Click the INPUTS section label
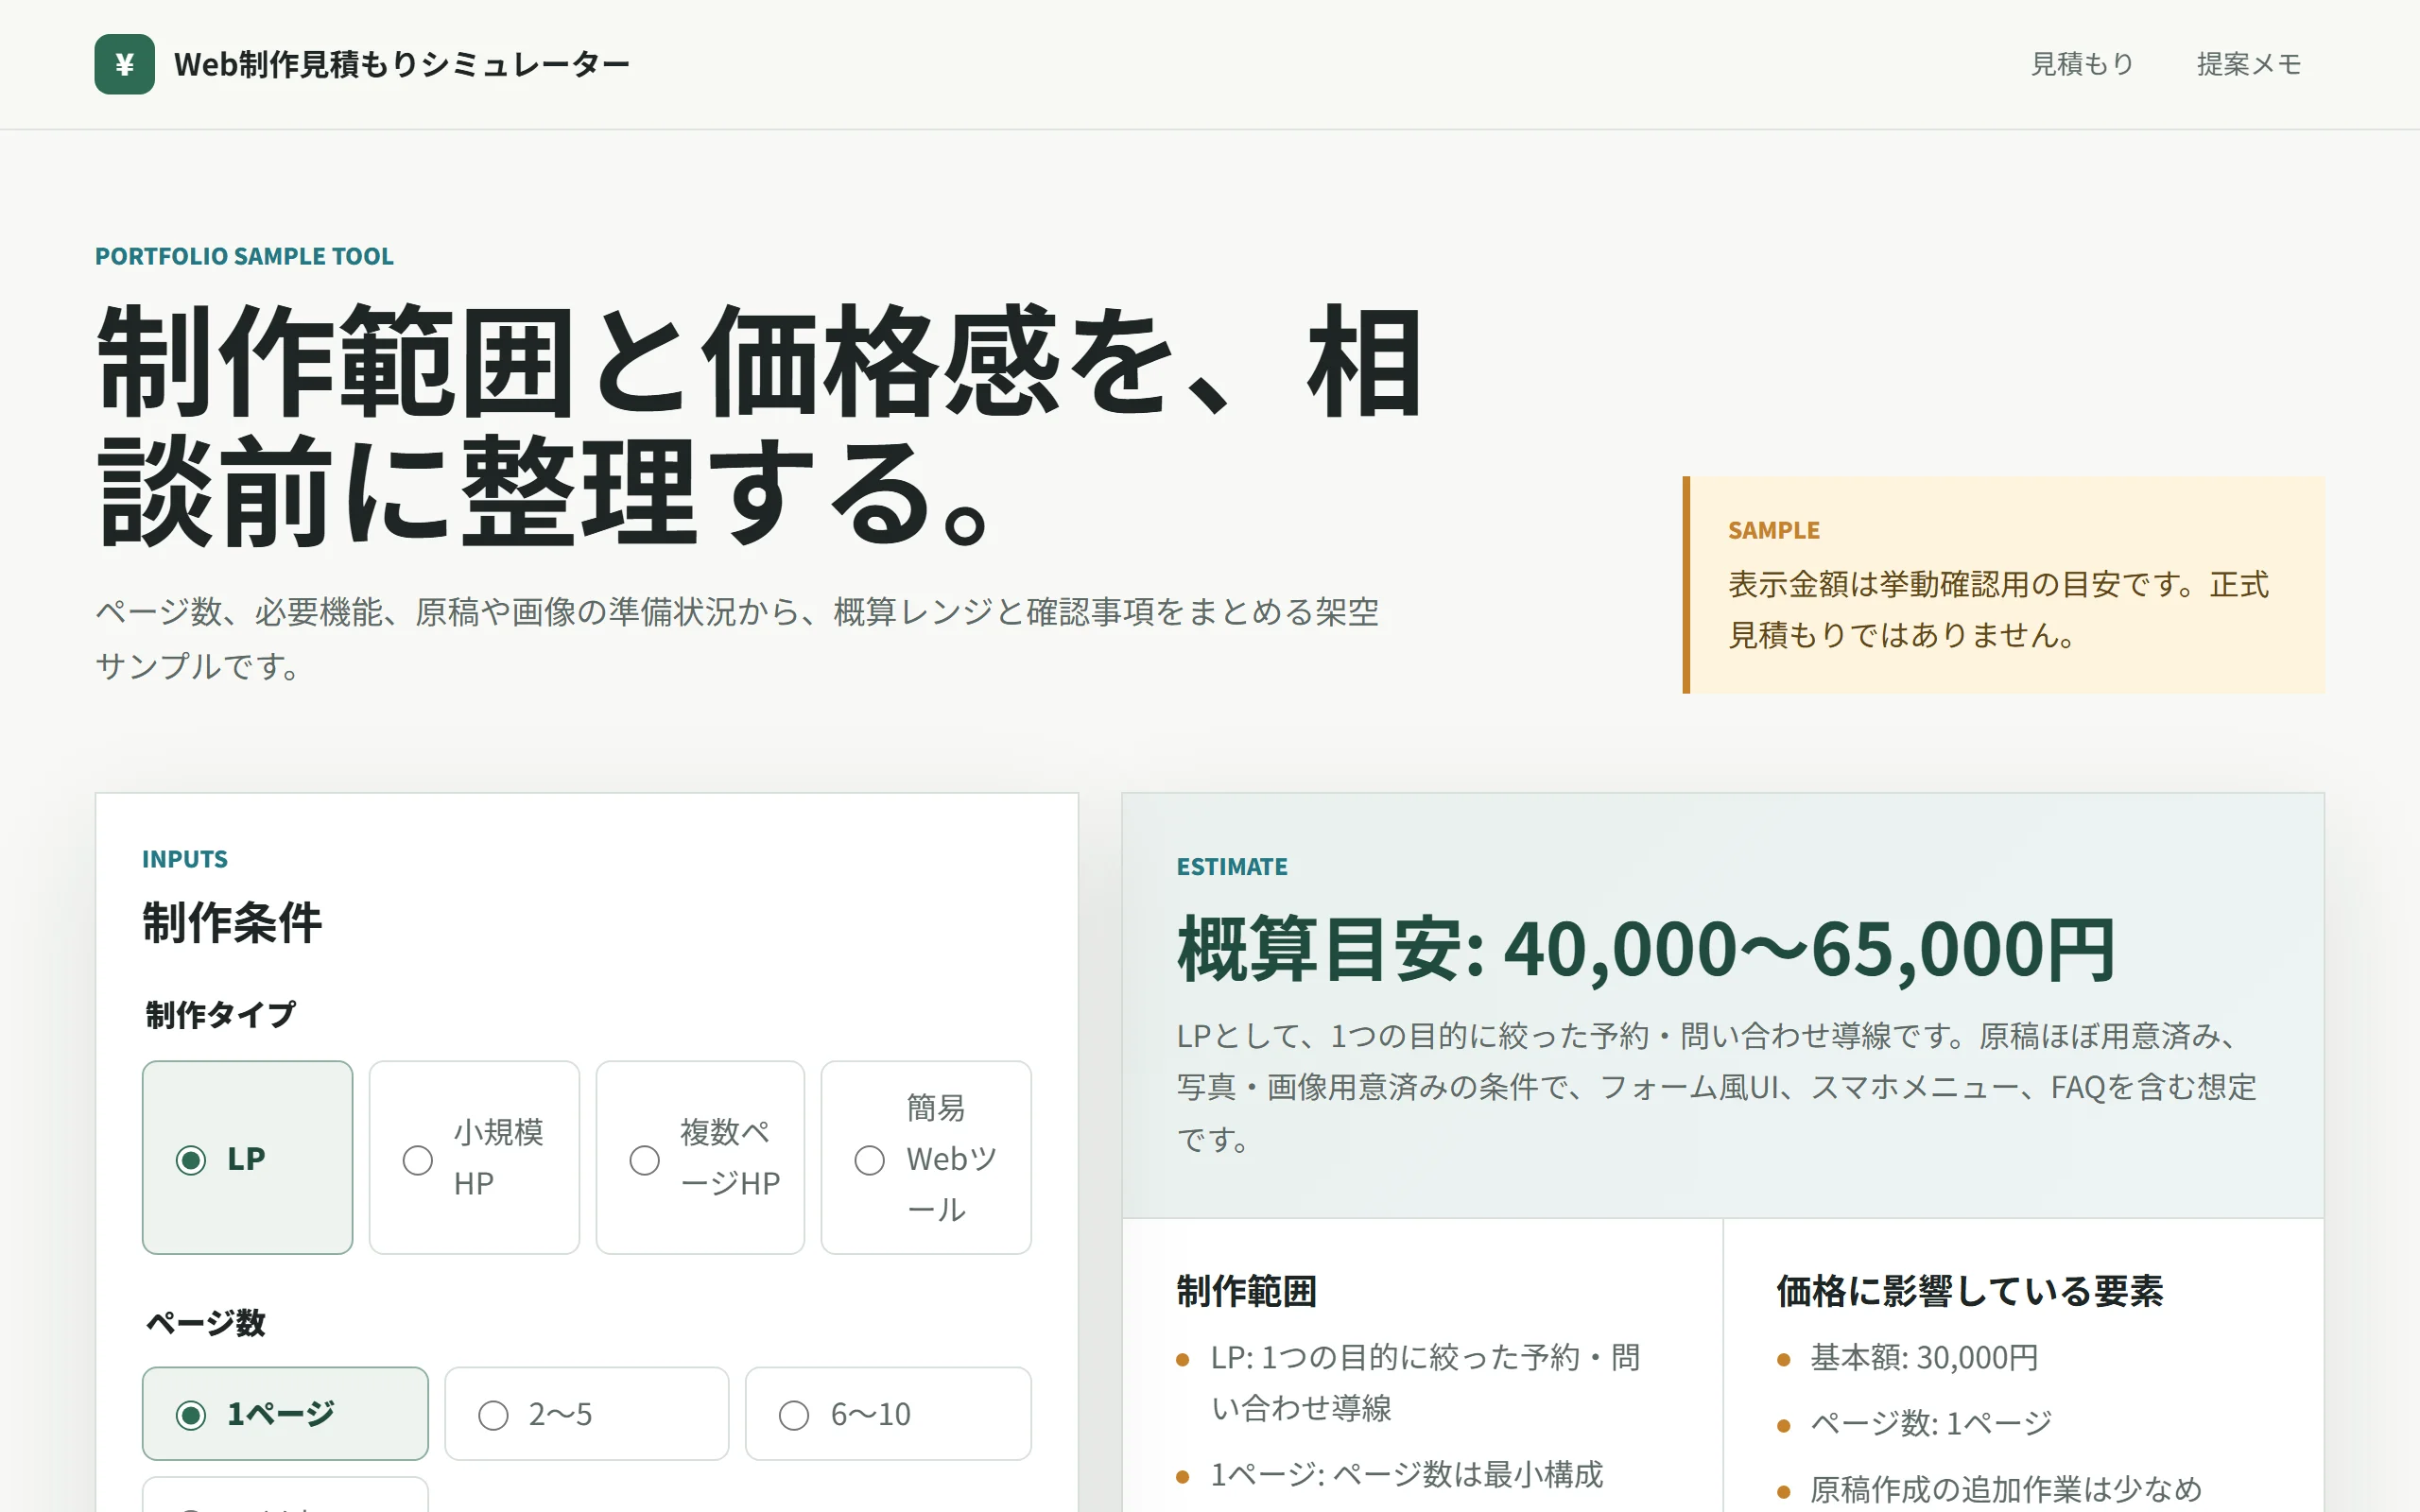The image size is (2420, 1512). pyautogui.click(x=184, y=859)
